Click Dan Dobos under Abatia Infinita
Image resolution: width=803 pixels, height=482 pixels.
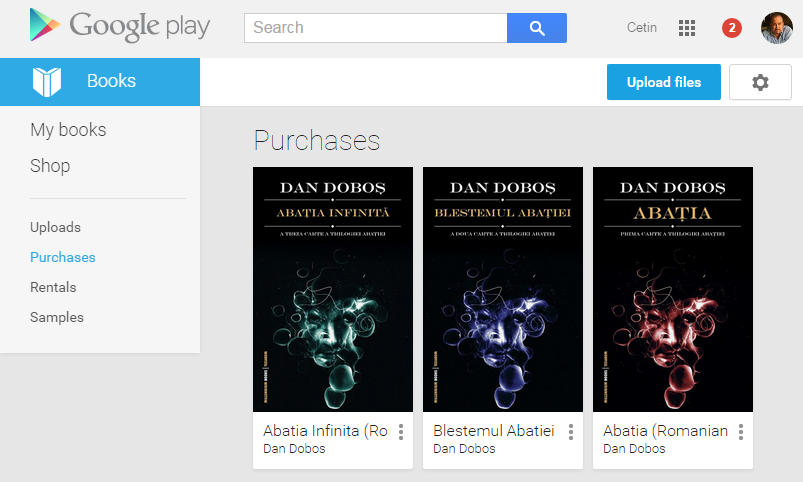point(294,449)
